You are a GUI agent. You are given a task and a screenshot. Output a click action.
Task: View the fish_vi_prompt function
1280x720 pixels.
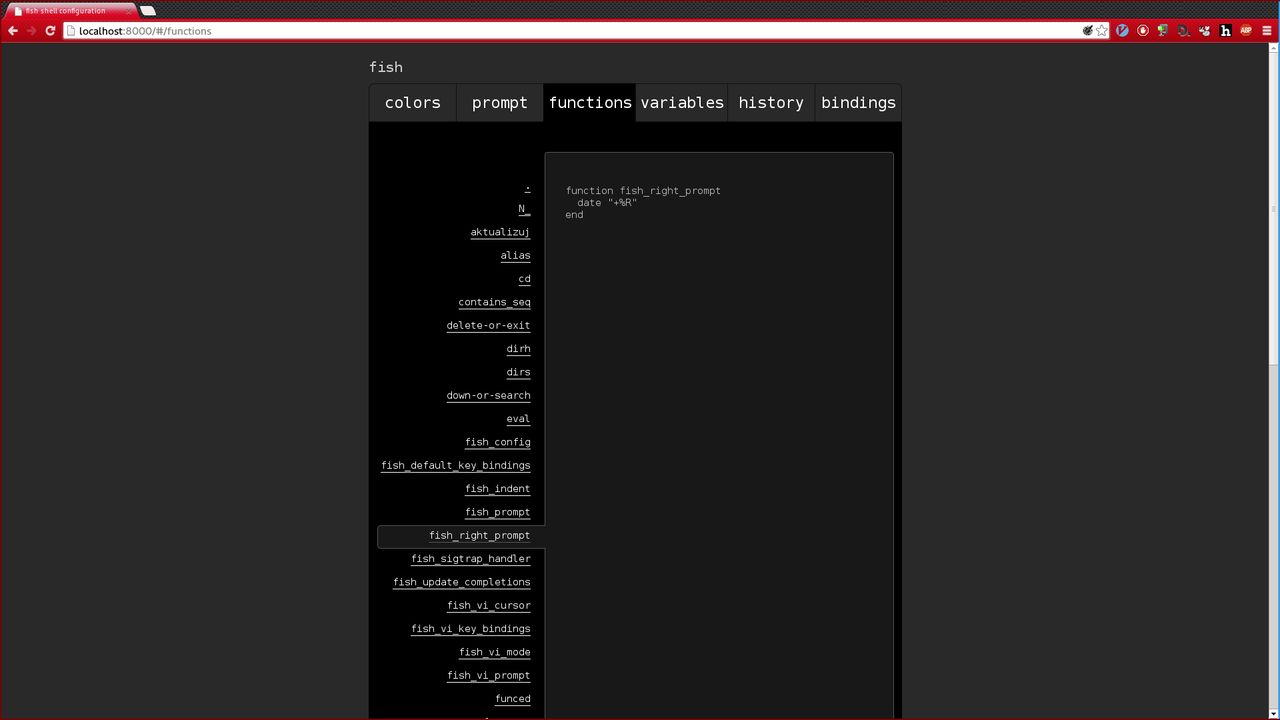(488, 675)
